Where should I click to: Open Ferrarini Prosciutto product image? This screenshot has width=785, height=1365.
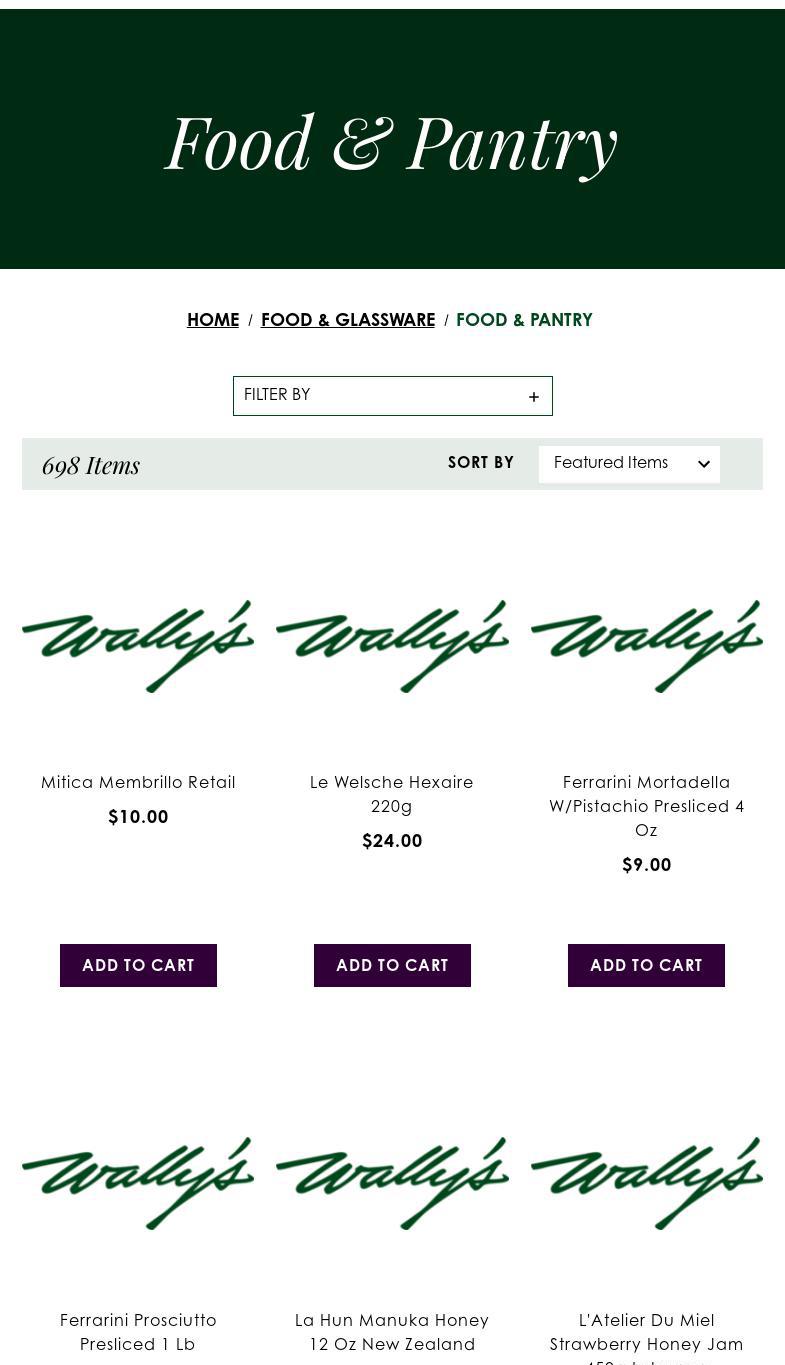click(138, 1183)
